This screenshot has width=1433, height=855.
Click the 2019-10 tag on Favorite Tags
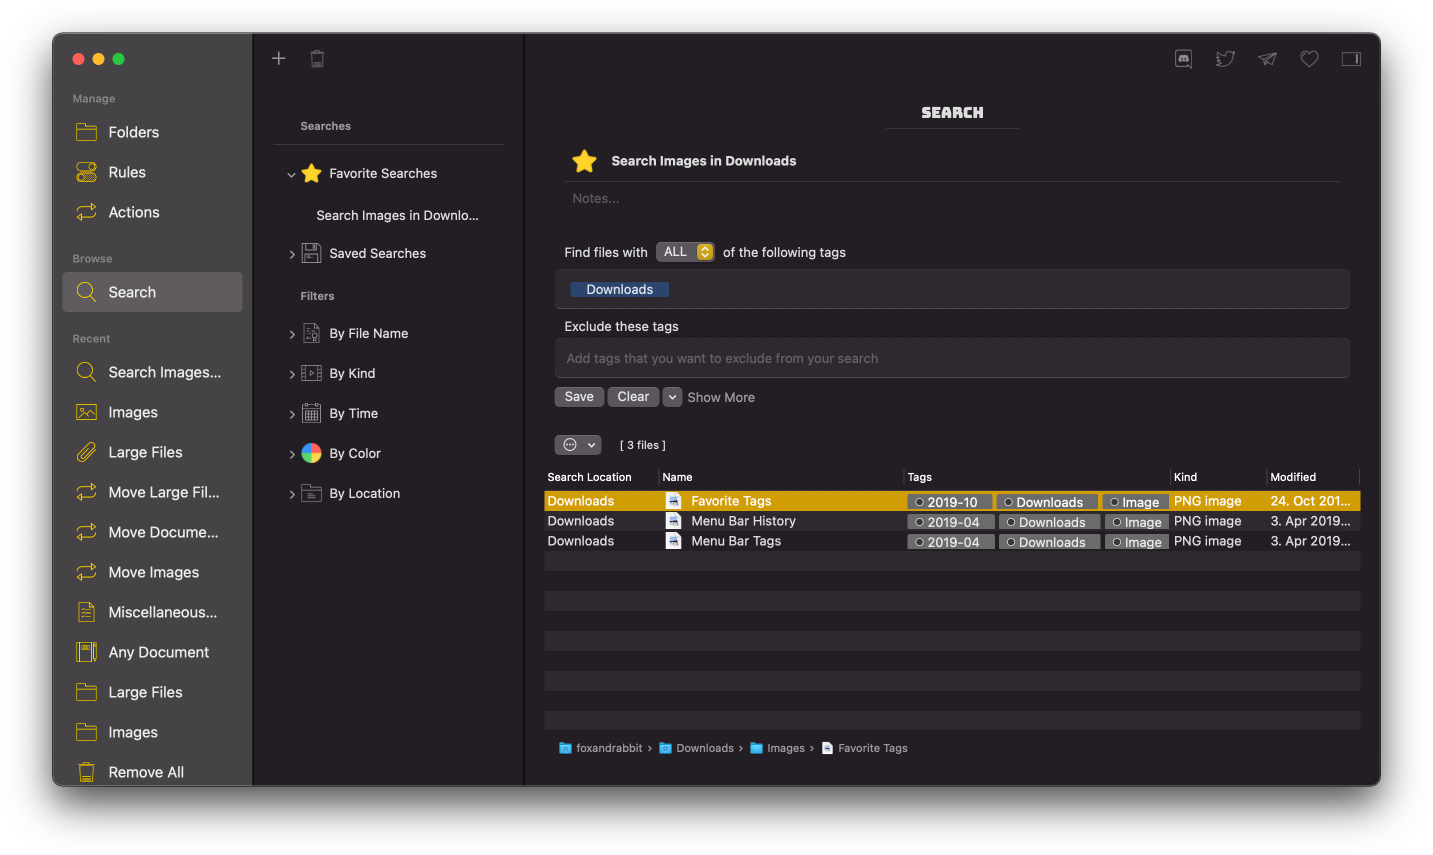pos(950,500)
